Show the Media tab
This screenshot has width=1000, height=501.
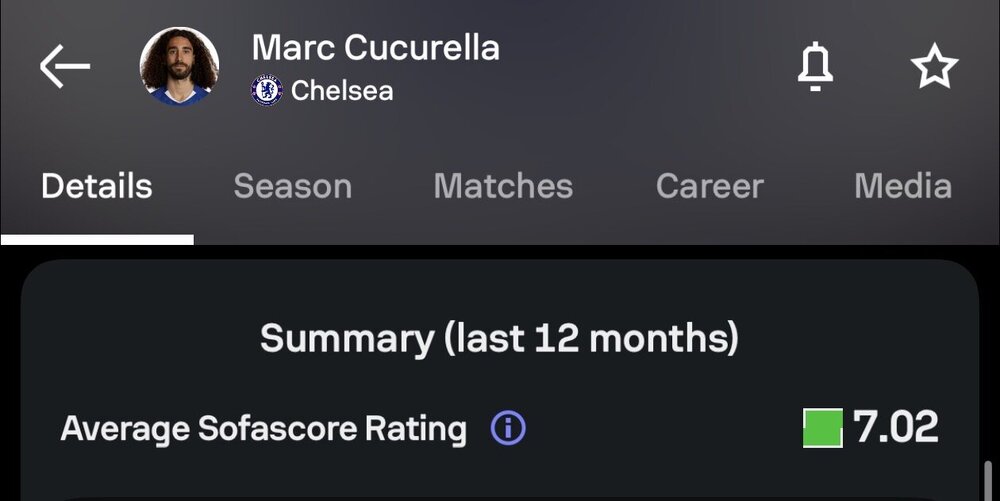click(903, 186)
